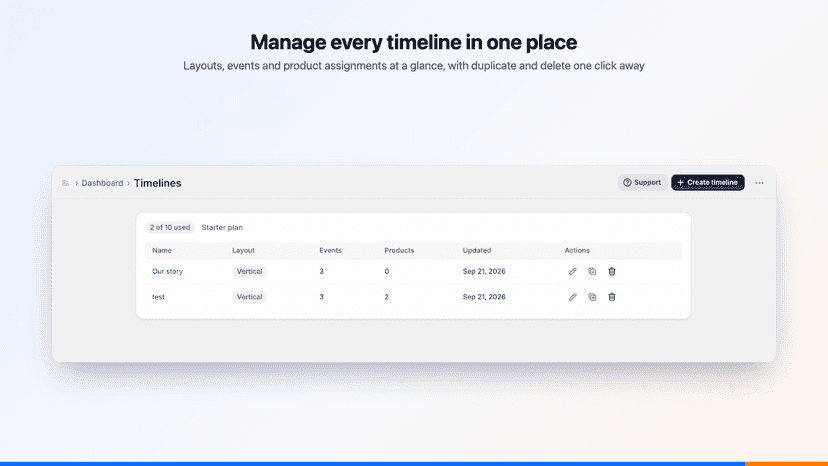Click the Name column header
The image size is (828, 466).
coord(162,250)
